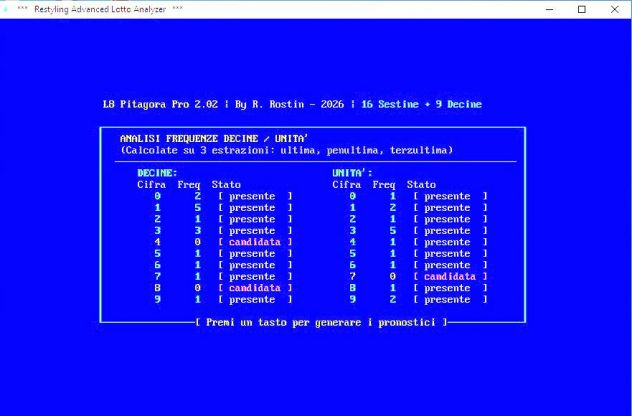Click the app icon in title bar
632x416 pixels.
pyautogui.click(x=5, y=9)
